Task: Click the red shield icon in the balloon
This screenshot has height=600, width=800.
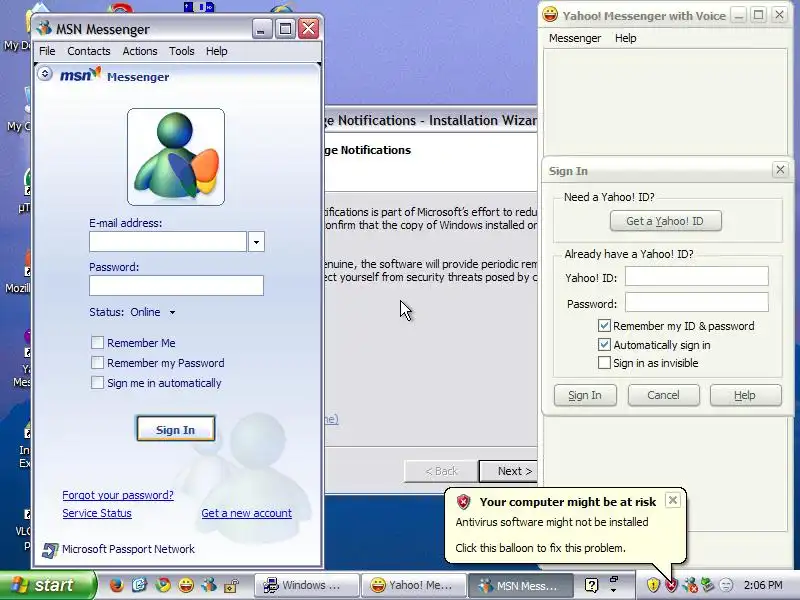Action: pyautogui.click(x=463, y=502)
